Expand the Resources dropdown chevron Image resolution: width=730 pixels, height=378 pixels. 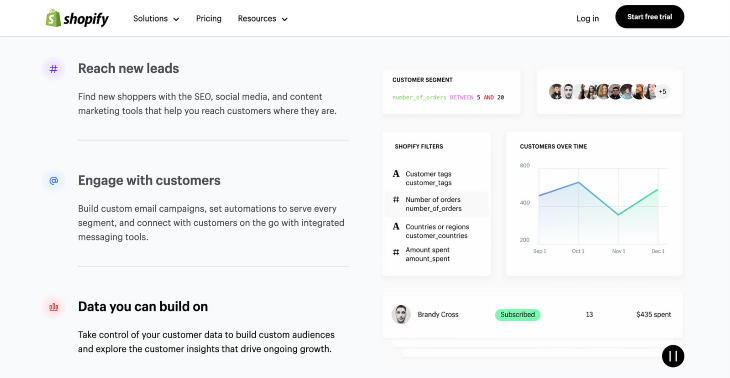pos(284,19)
